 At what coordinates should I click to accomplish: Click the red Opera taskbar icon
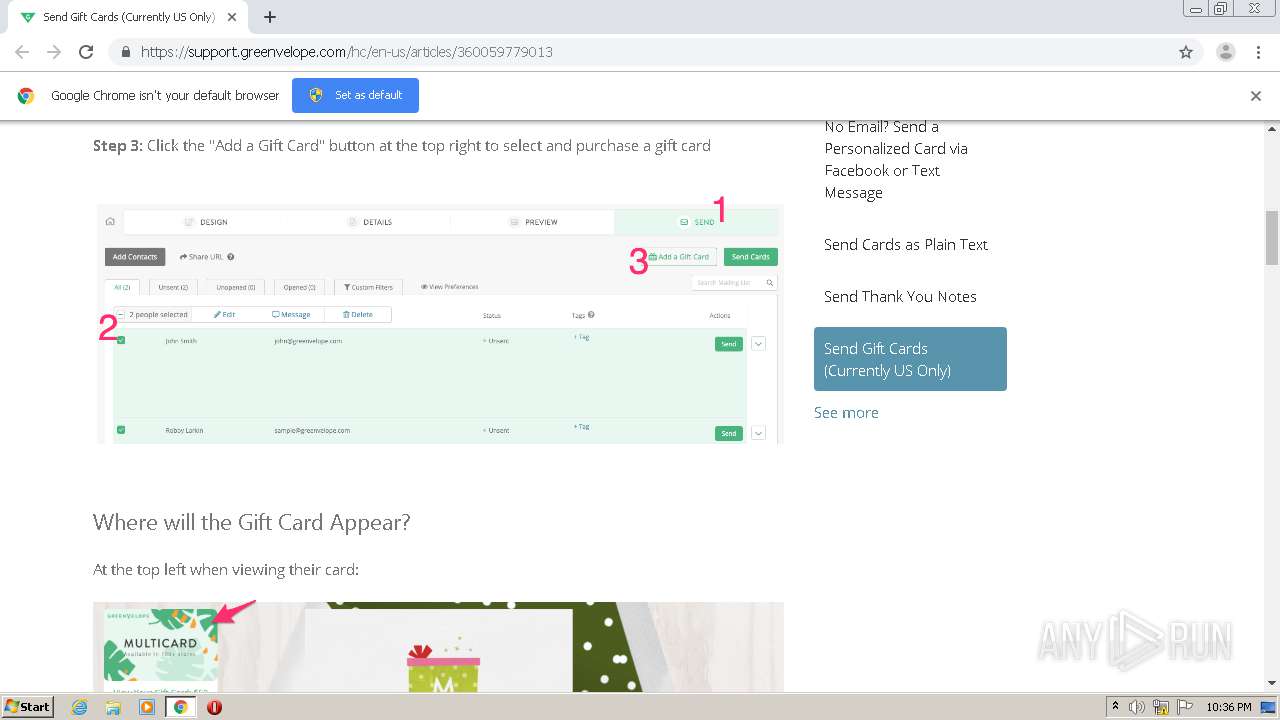click(x=214, y=707)
